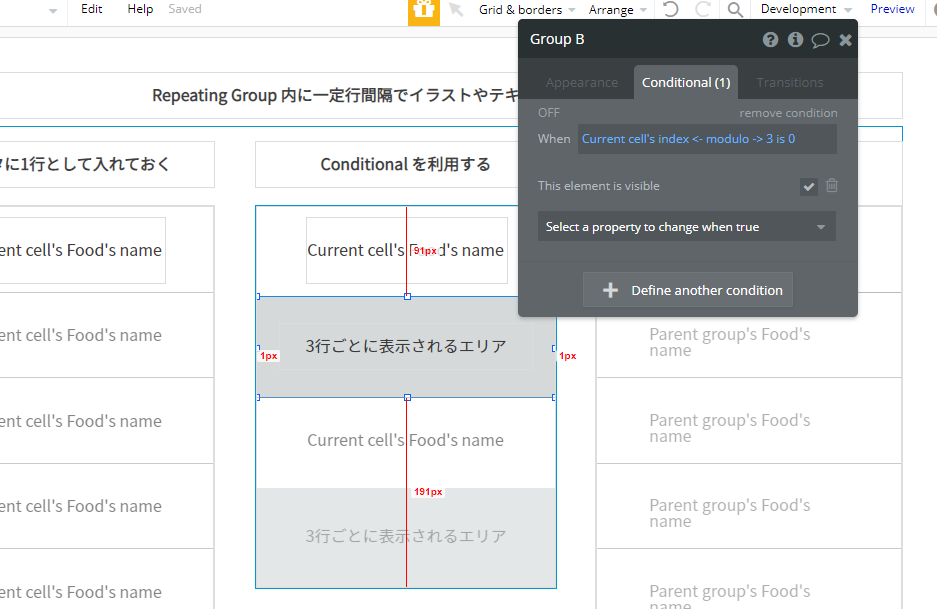The height and width of the screenshot is (609, 937).
Task: Click the Preview link
Action: click(x=892, y=9)
